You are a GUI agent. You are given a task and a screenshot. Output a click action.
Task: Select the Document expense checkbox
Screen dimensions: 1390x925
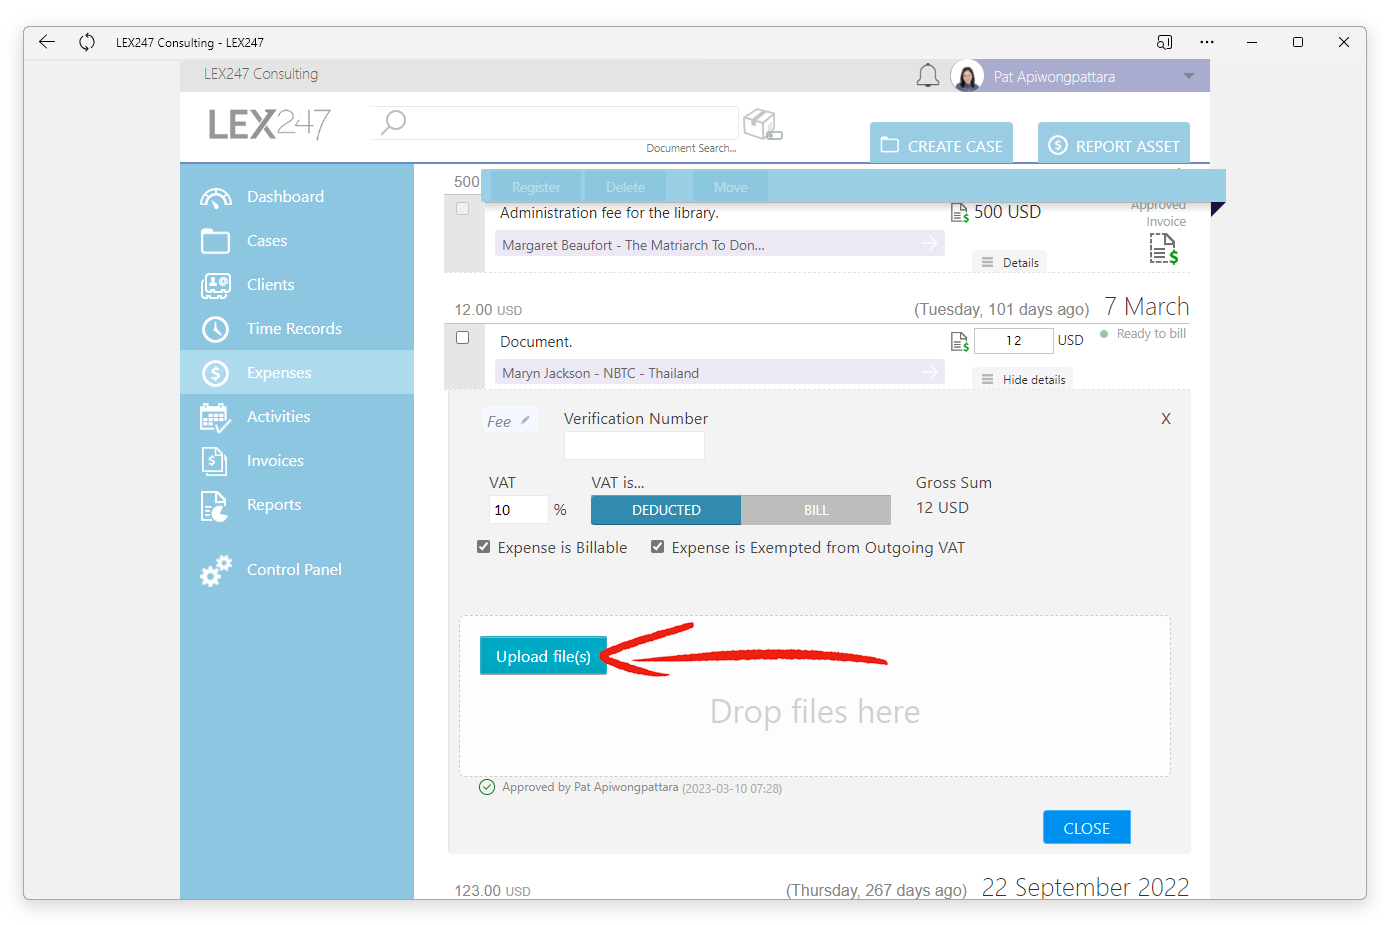(462, 338)
